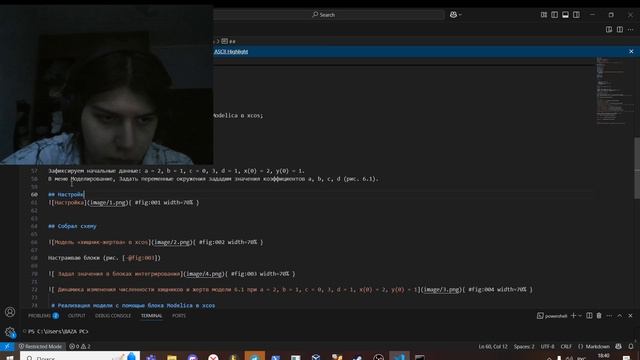Screen dimensions: 640x360
Task: Click the Copilot status icon in status bar
Action: [x=618, y=346]
